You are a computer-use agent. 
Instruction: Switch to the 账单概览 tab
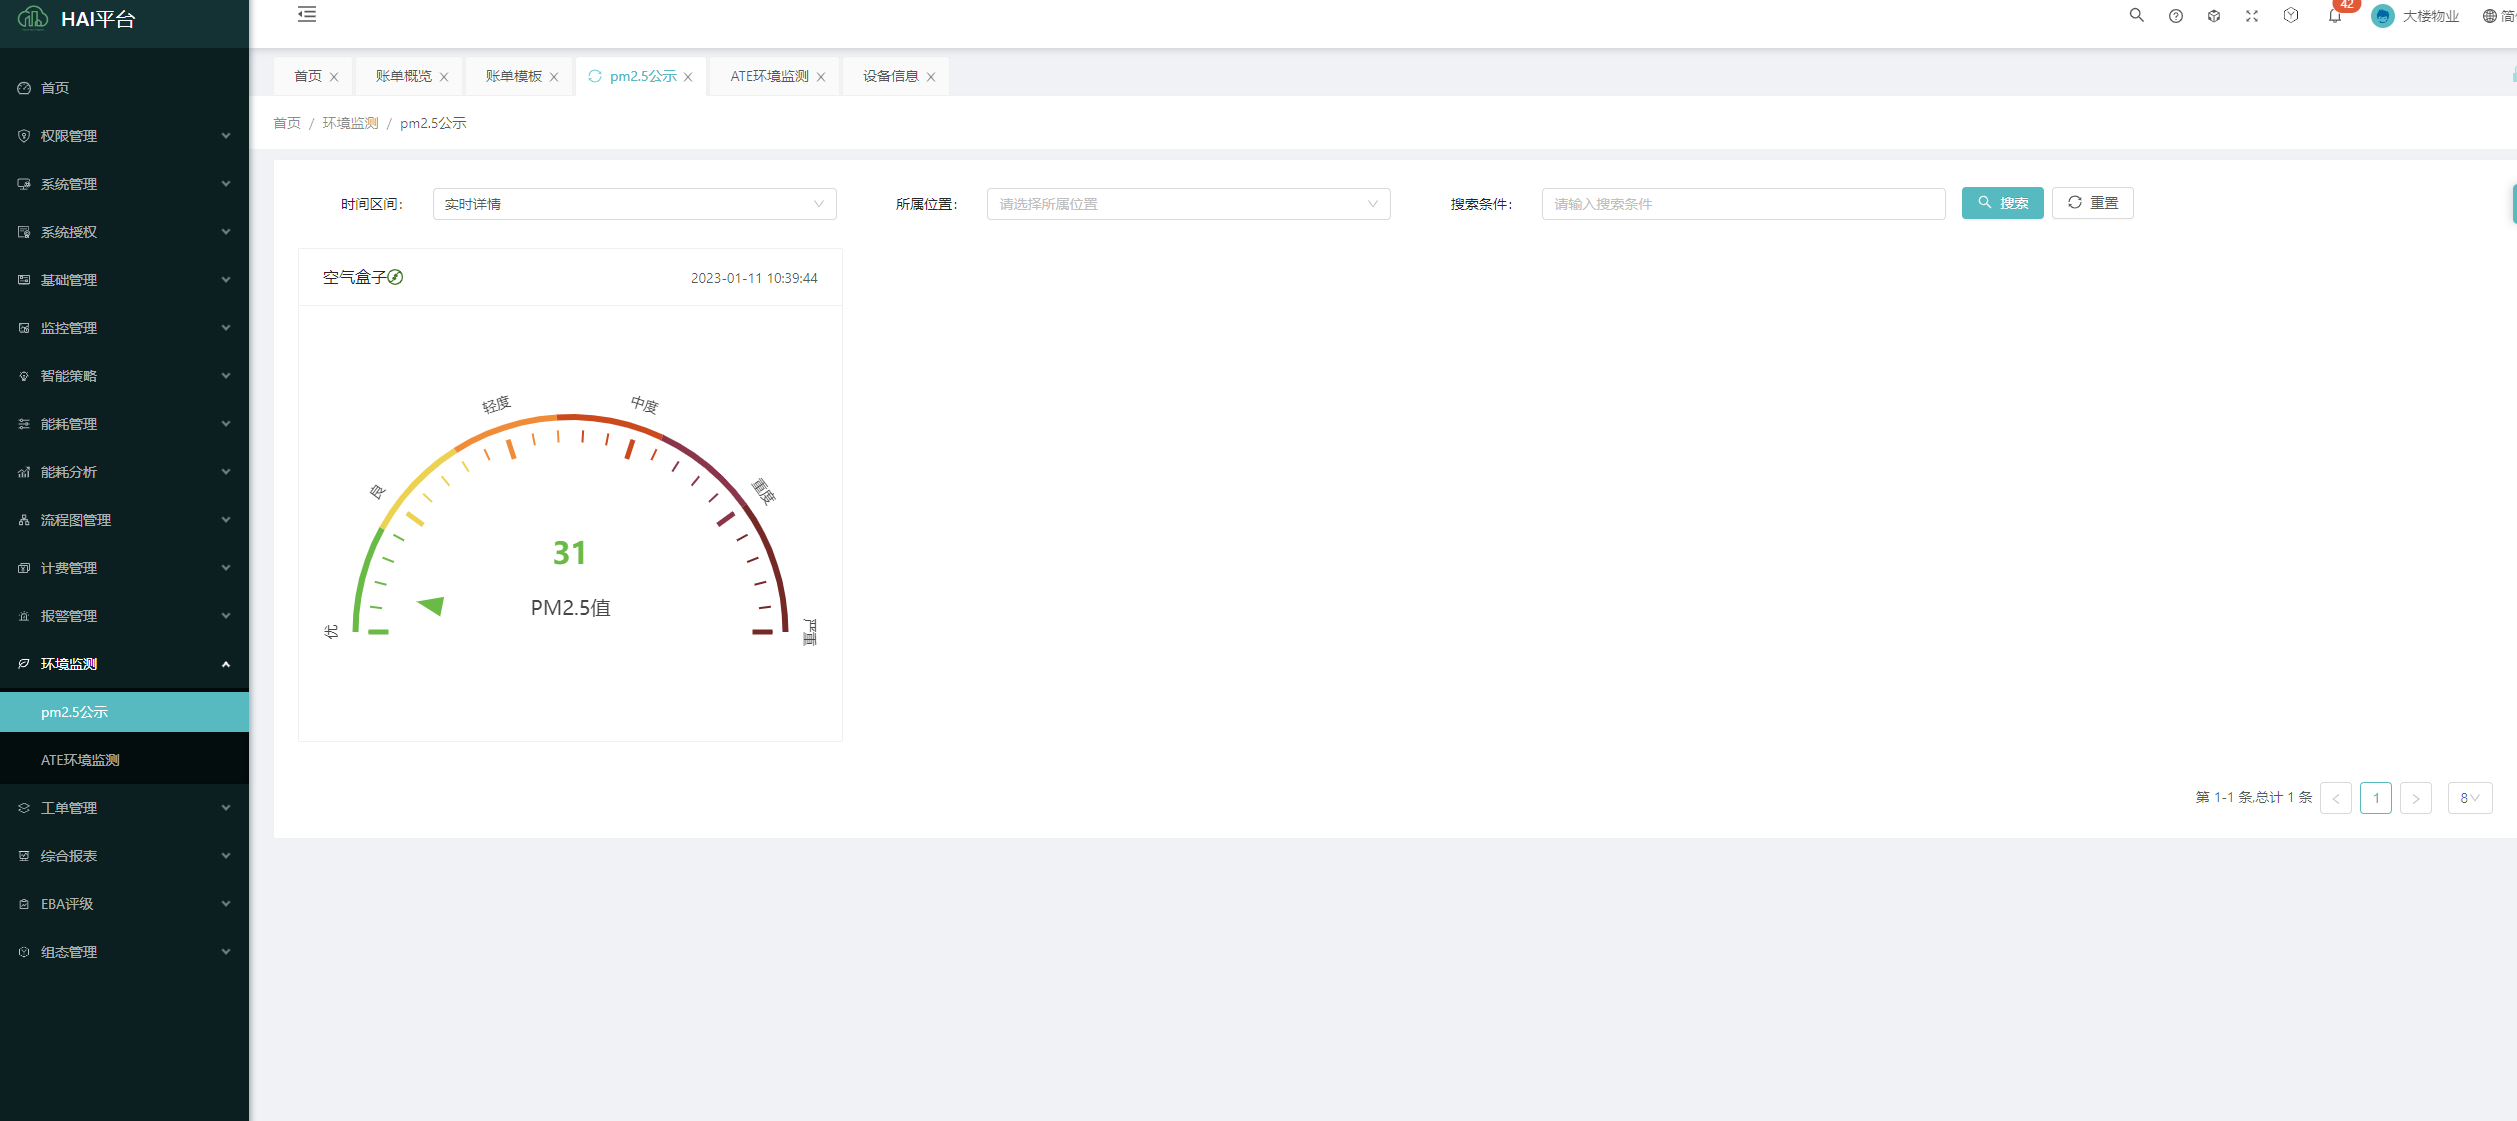[x=404, y=76]
